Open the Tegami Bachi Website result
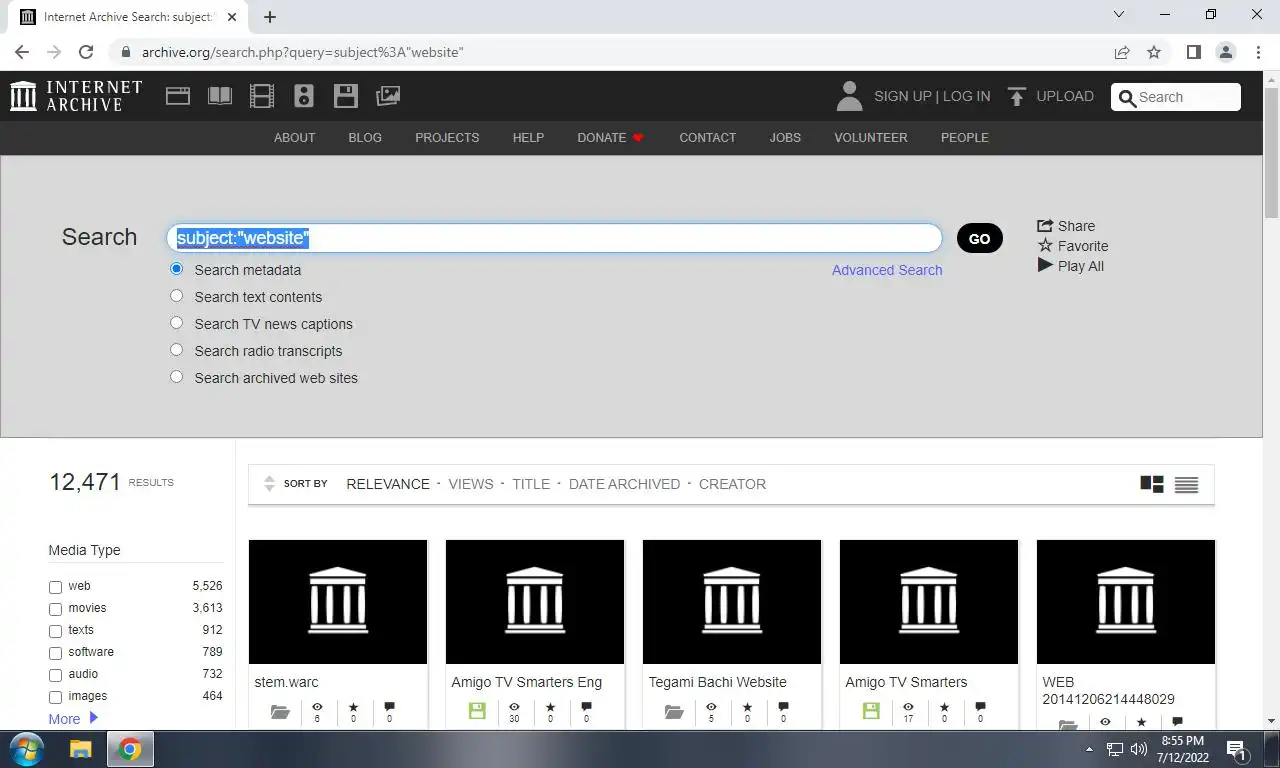Image resolution: width=1280 pixels, height=768 pixels. pyautogui.click(x=717, y=682)
